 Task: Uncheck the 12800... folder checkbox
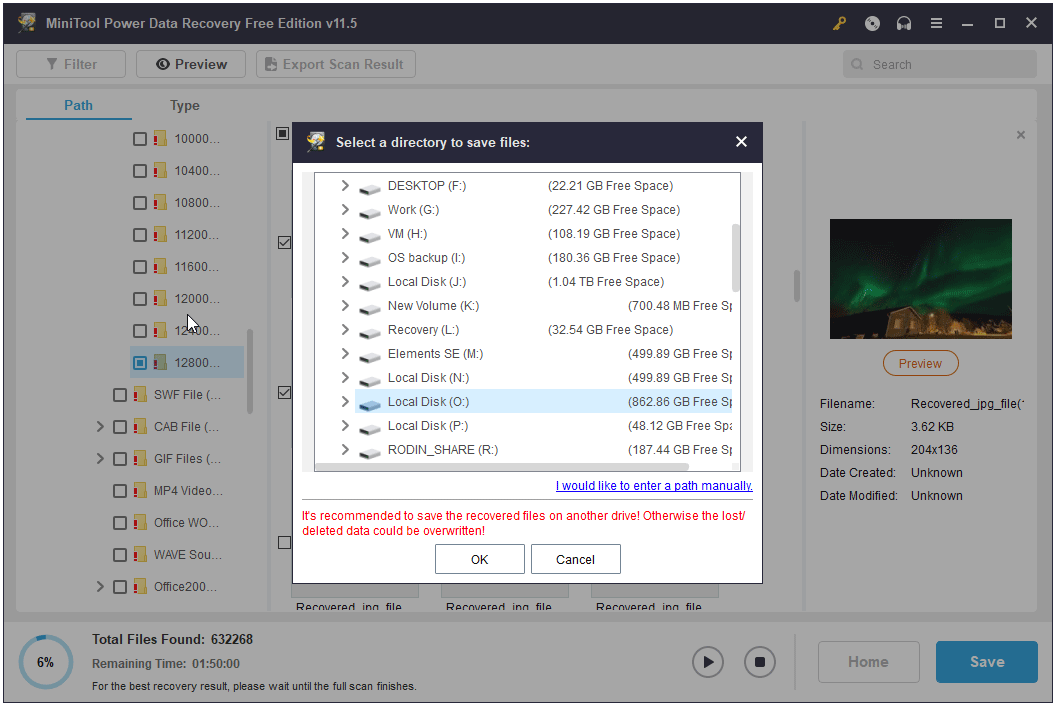pos(139,362)
